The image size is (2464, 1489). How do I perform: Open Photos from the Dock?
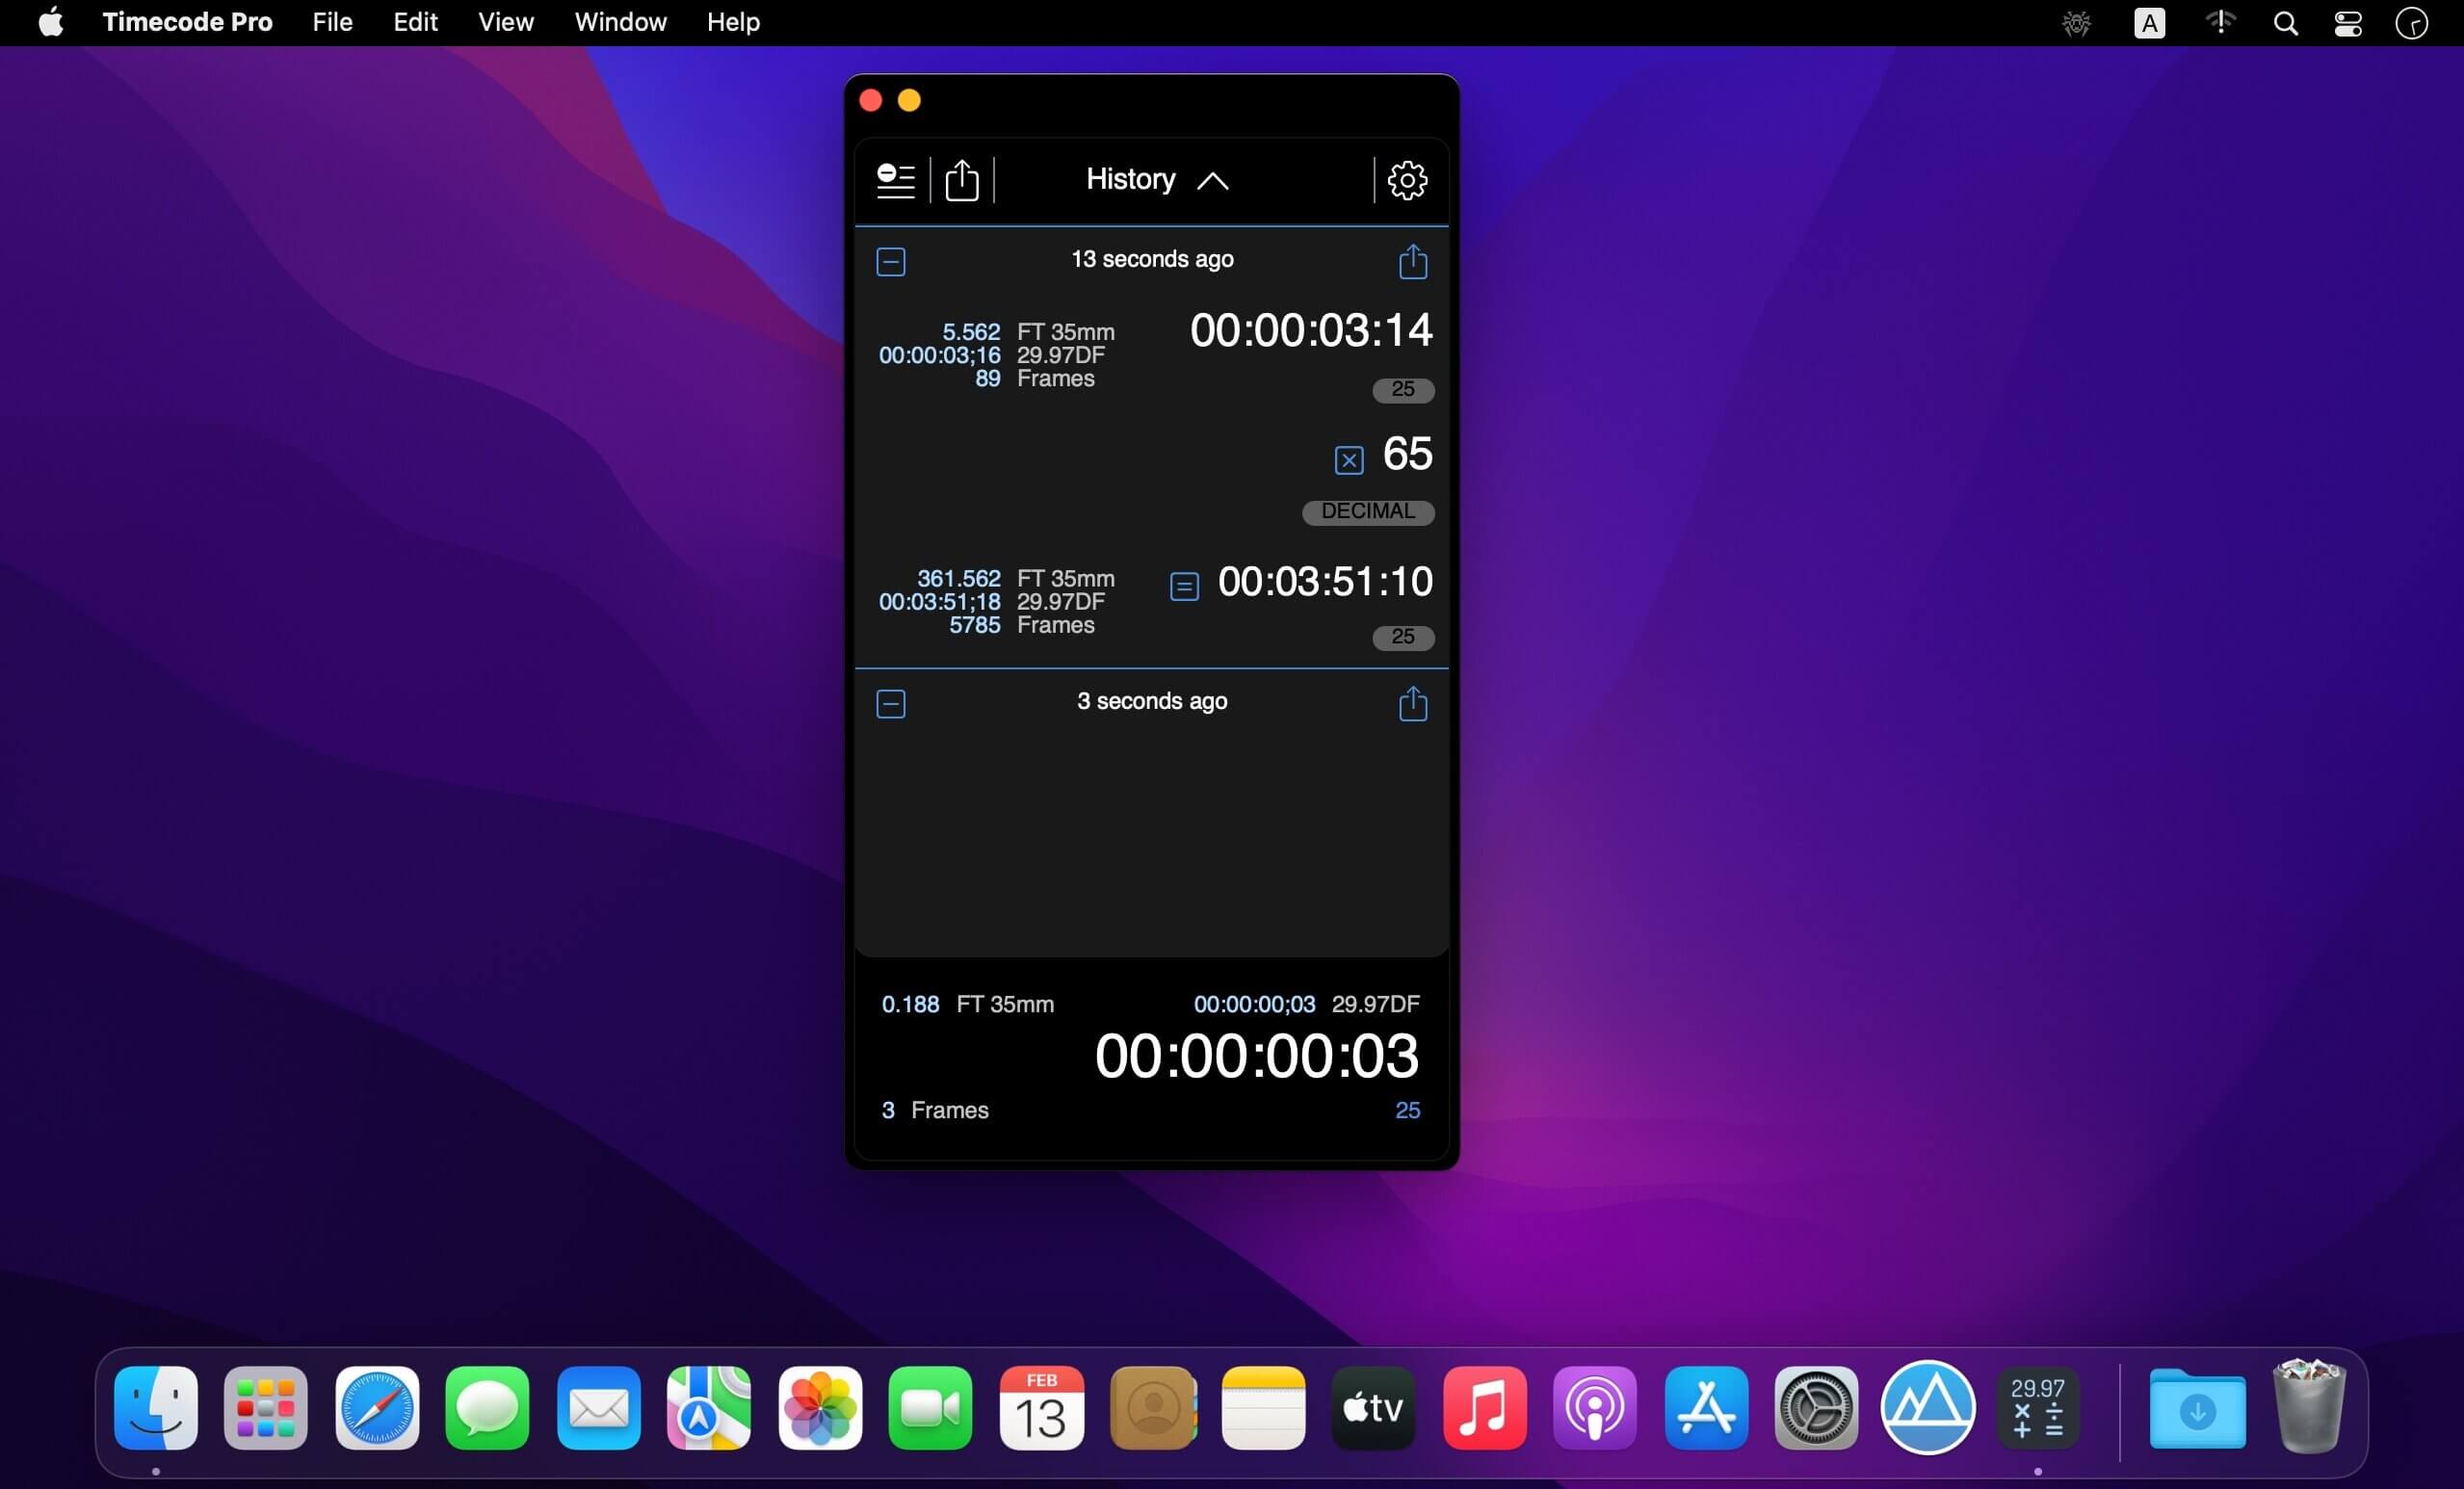point(820,1407)
